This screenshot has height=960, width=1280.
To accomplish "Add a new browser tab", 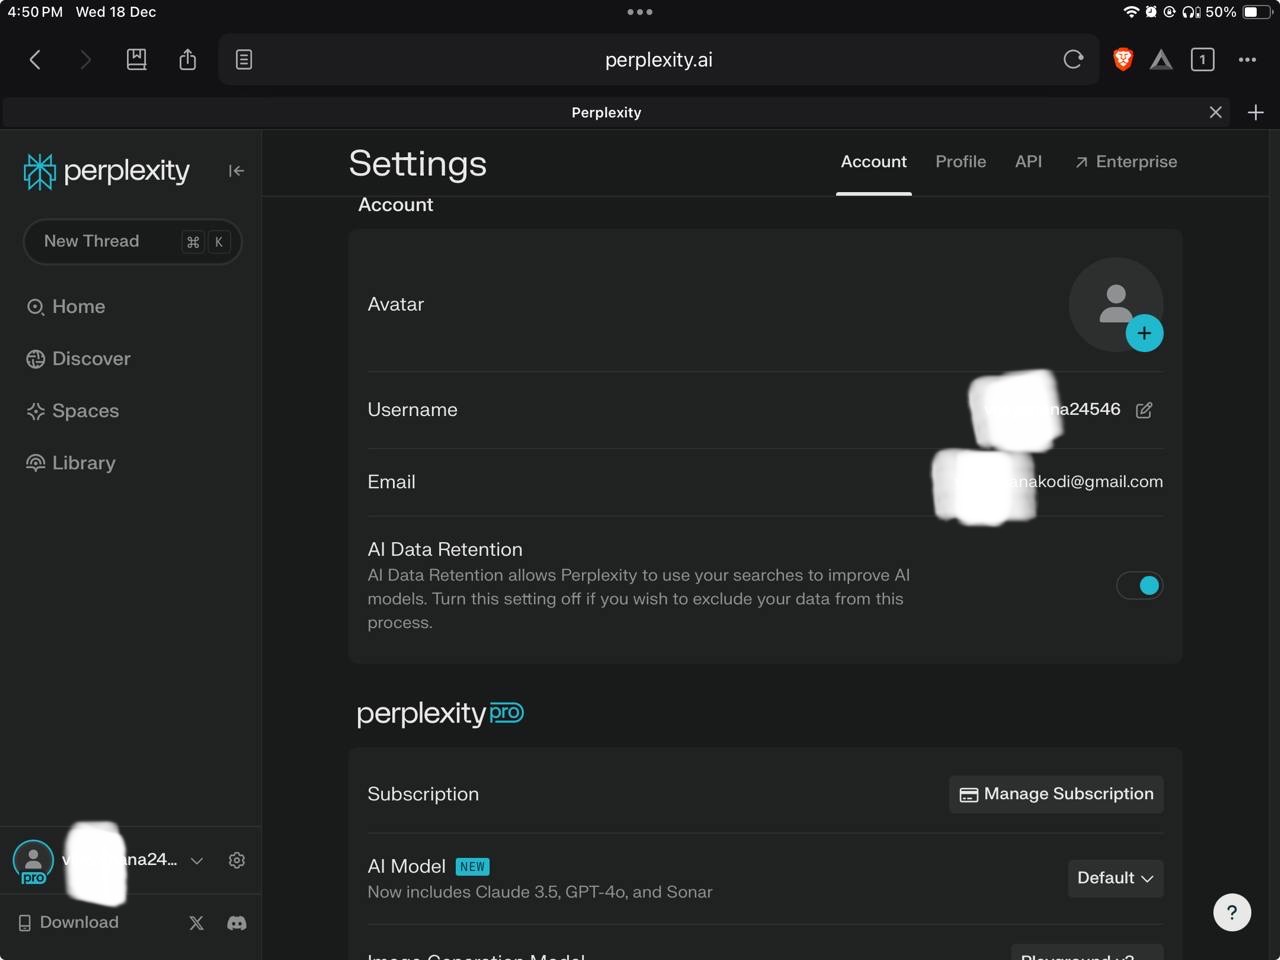I will 1256,112.
